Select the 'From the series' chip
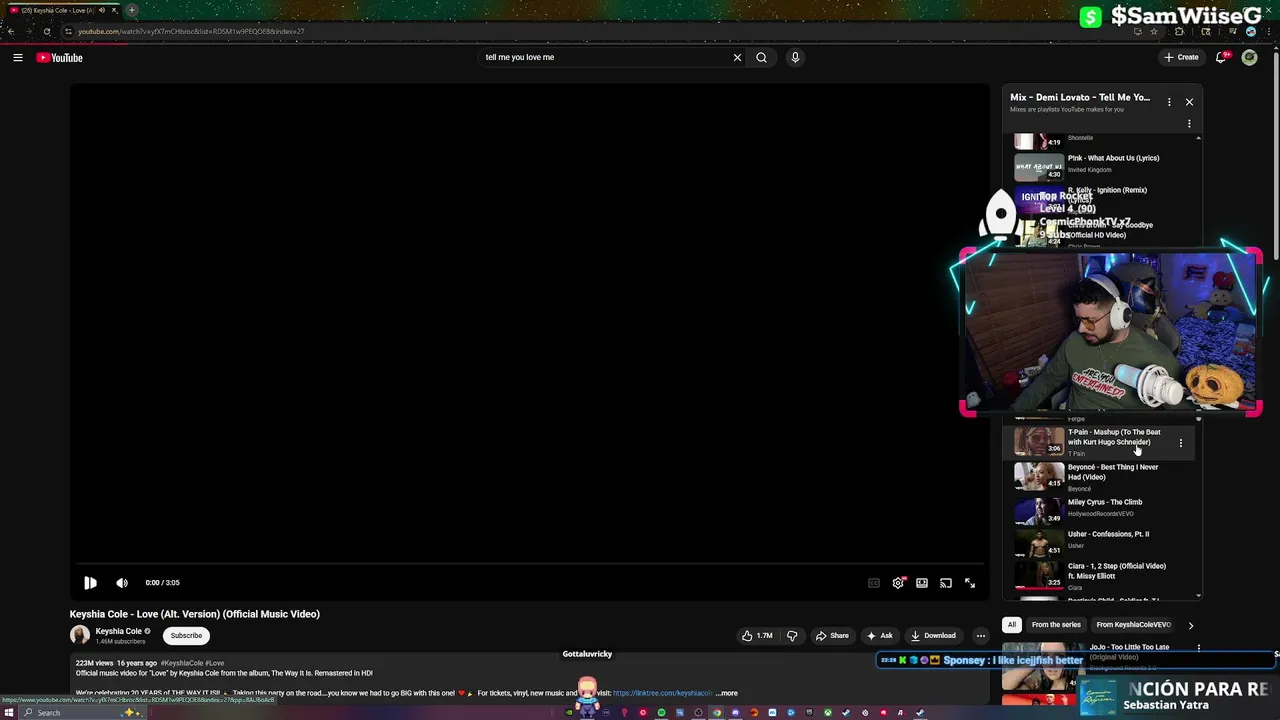1280x720 pixels. click(1056, 625)
